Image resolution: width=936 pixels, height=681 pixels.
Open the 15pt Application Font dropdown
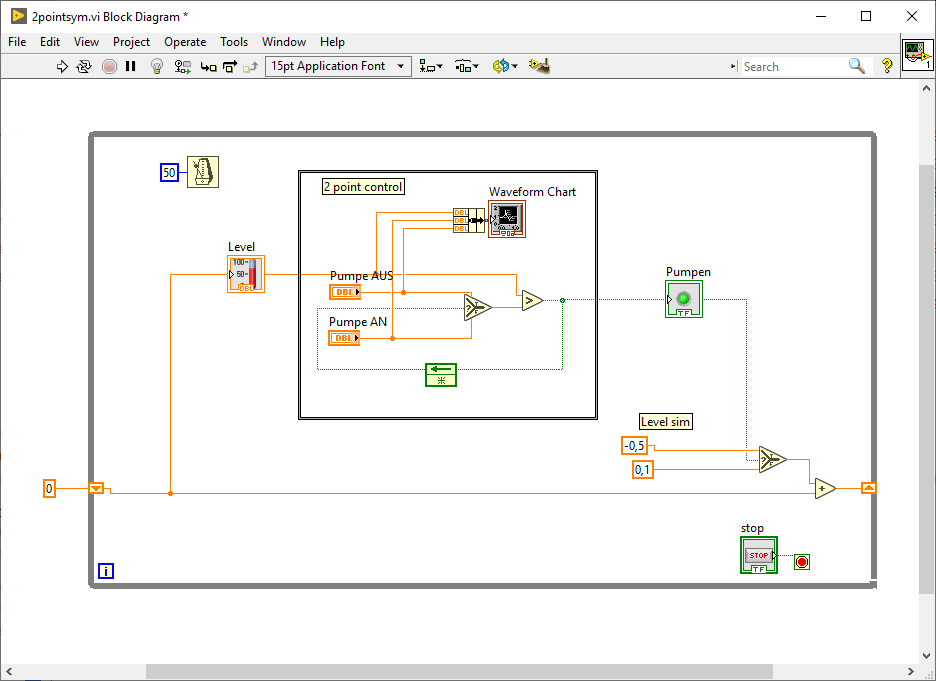338,66
